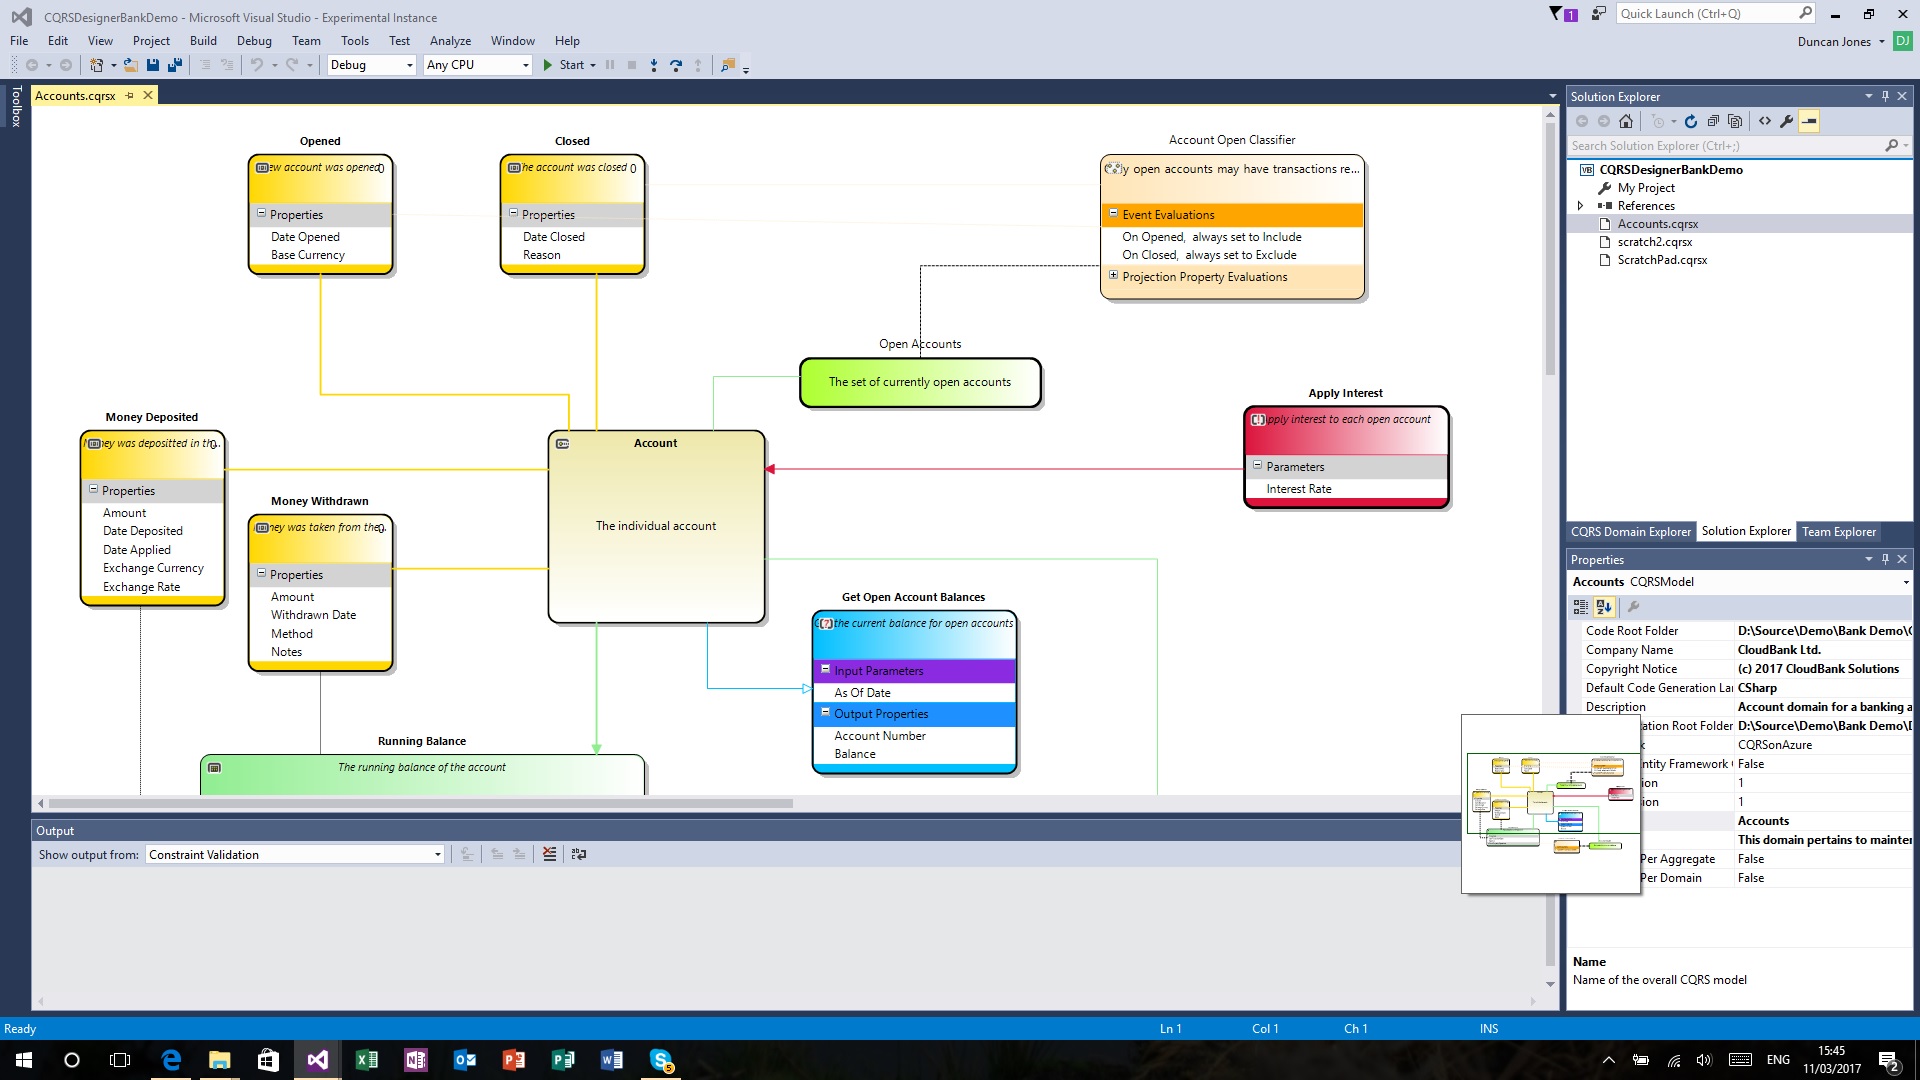
Task: Click the Property Pages wrench in Properties panel
Action: pos(1633,607)
